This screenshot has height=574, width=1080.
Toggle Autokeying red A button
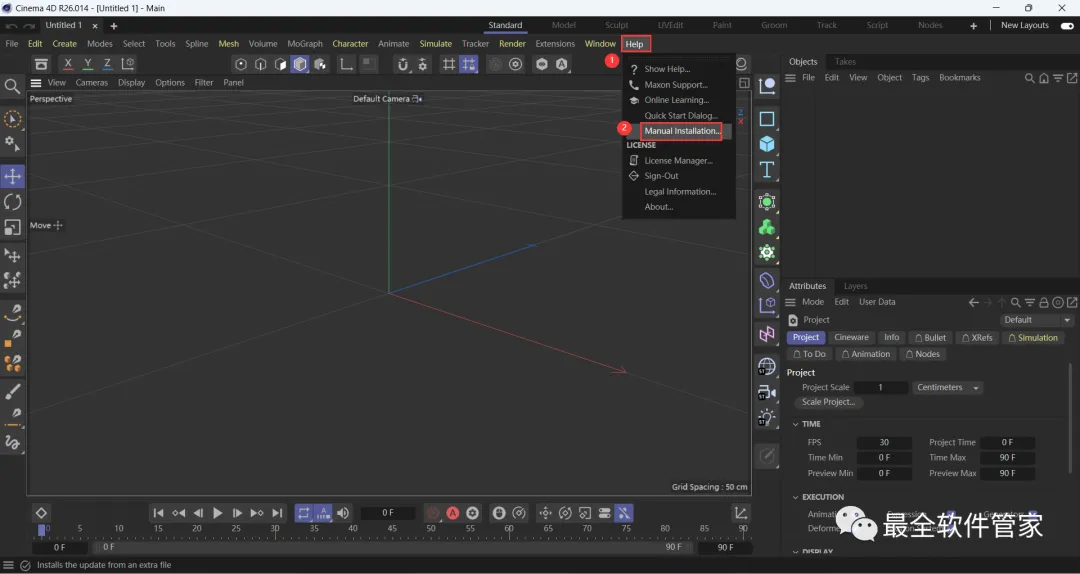pyautogui.click(x=453, y=513)
